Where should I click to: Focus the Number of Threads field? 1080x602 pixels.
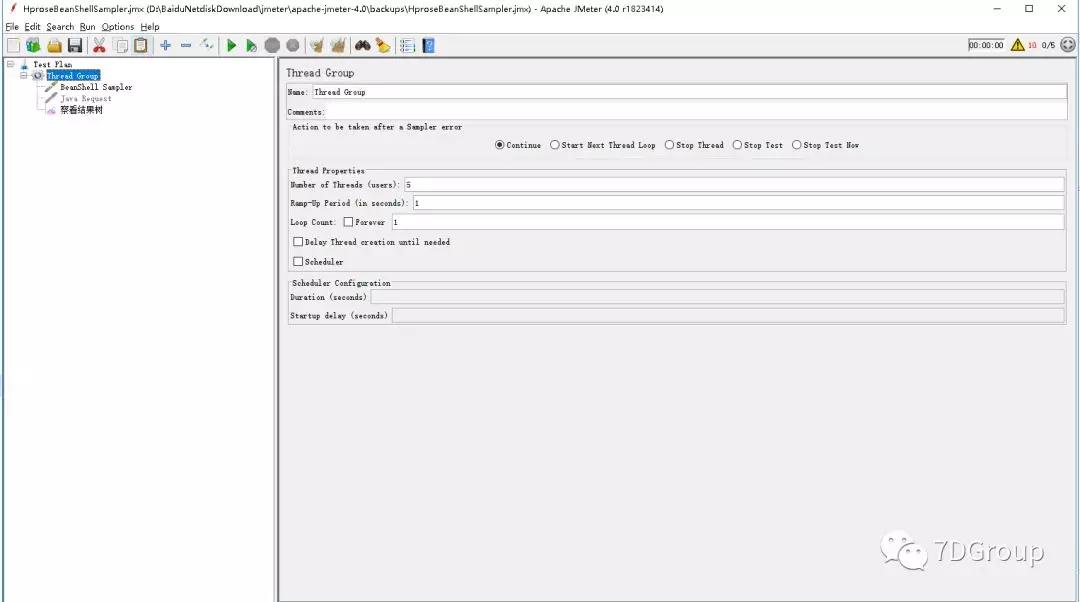click(734, 185)
